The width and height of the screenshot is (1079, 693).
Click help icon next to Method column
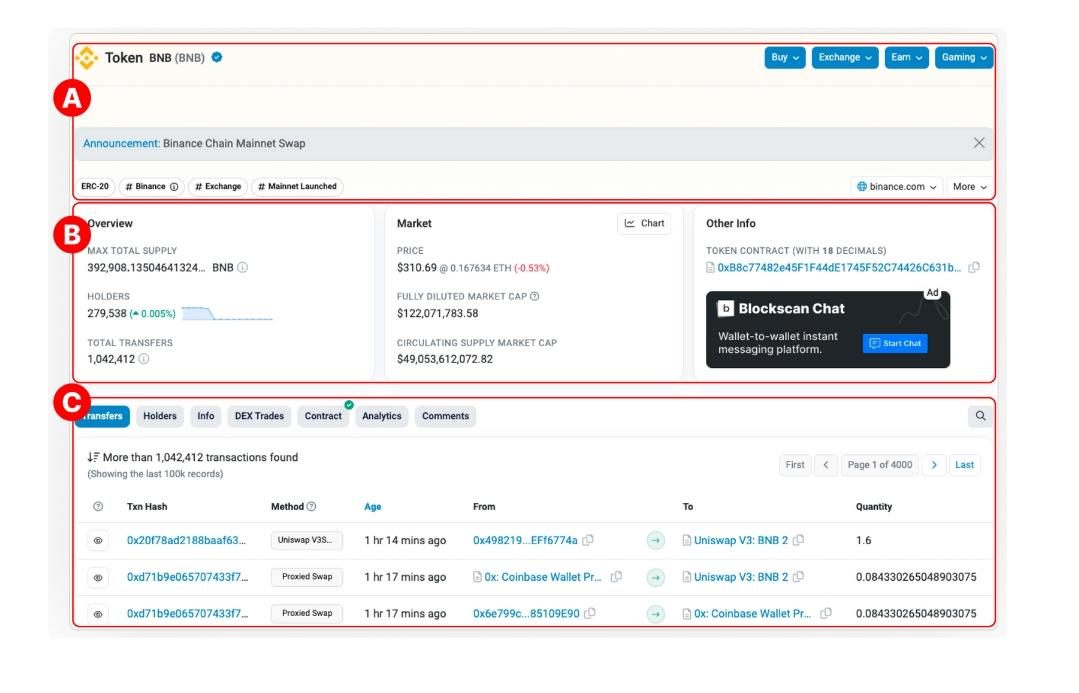(311, 507)
